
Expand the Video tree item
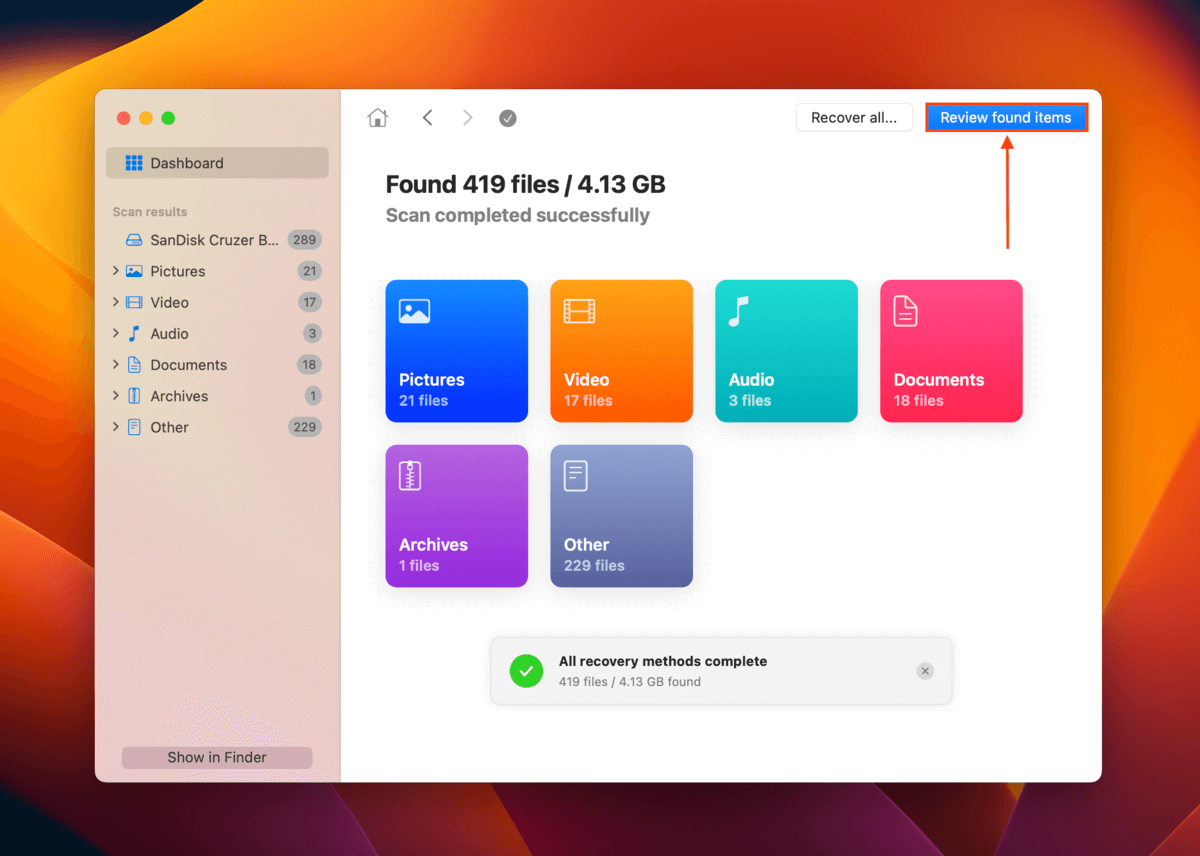pos(116,302)
